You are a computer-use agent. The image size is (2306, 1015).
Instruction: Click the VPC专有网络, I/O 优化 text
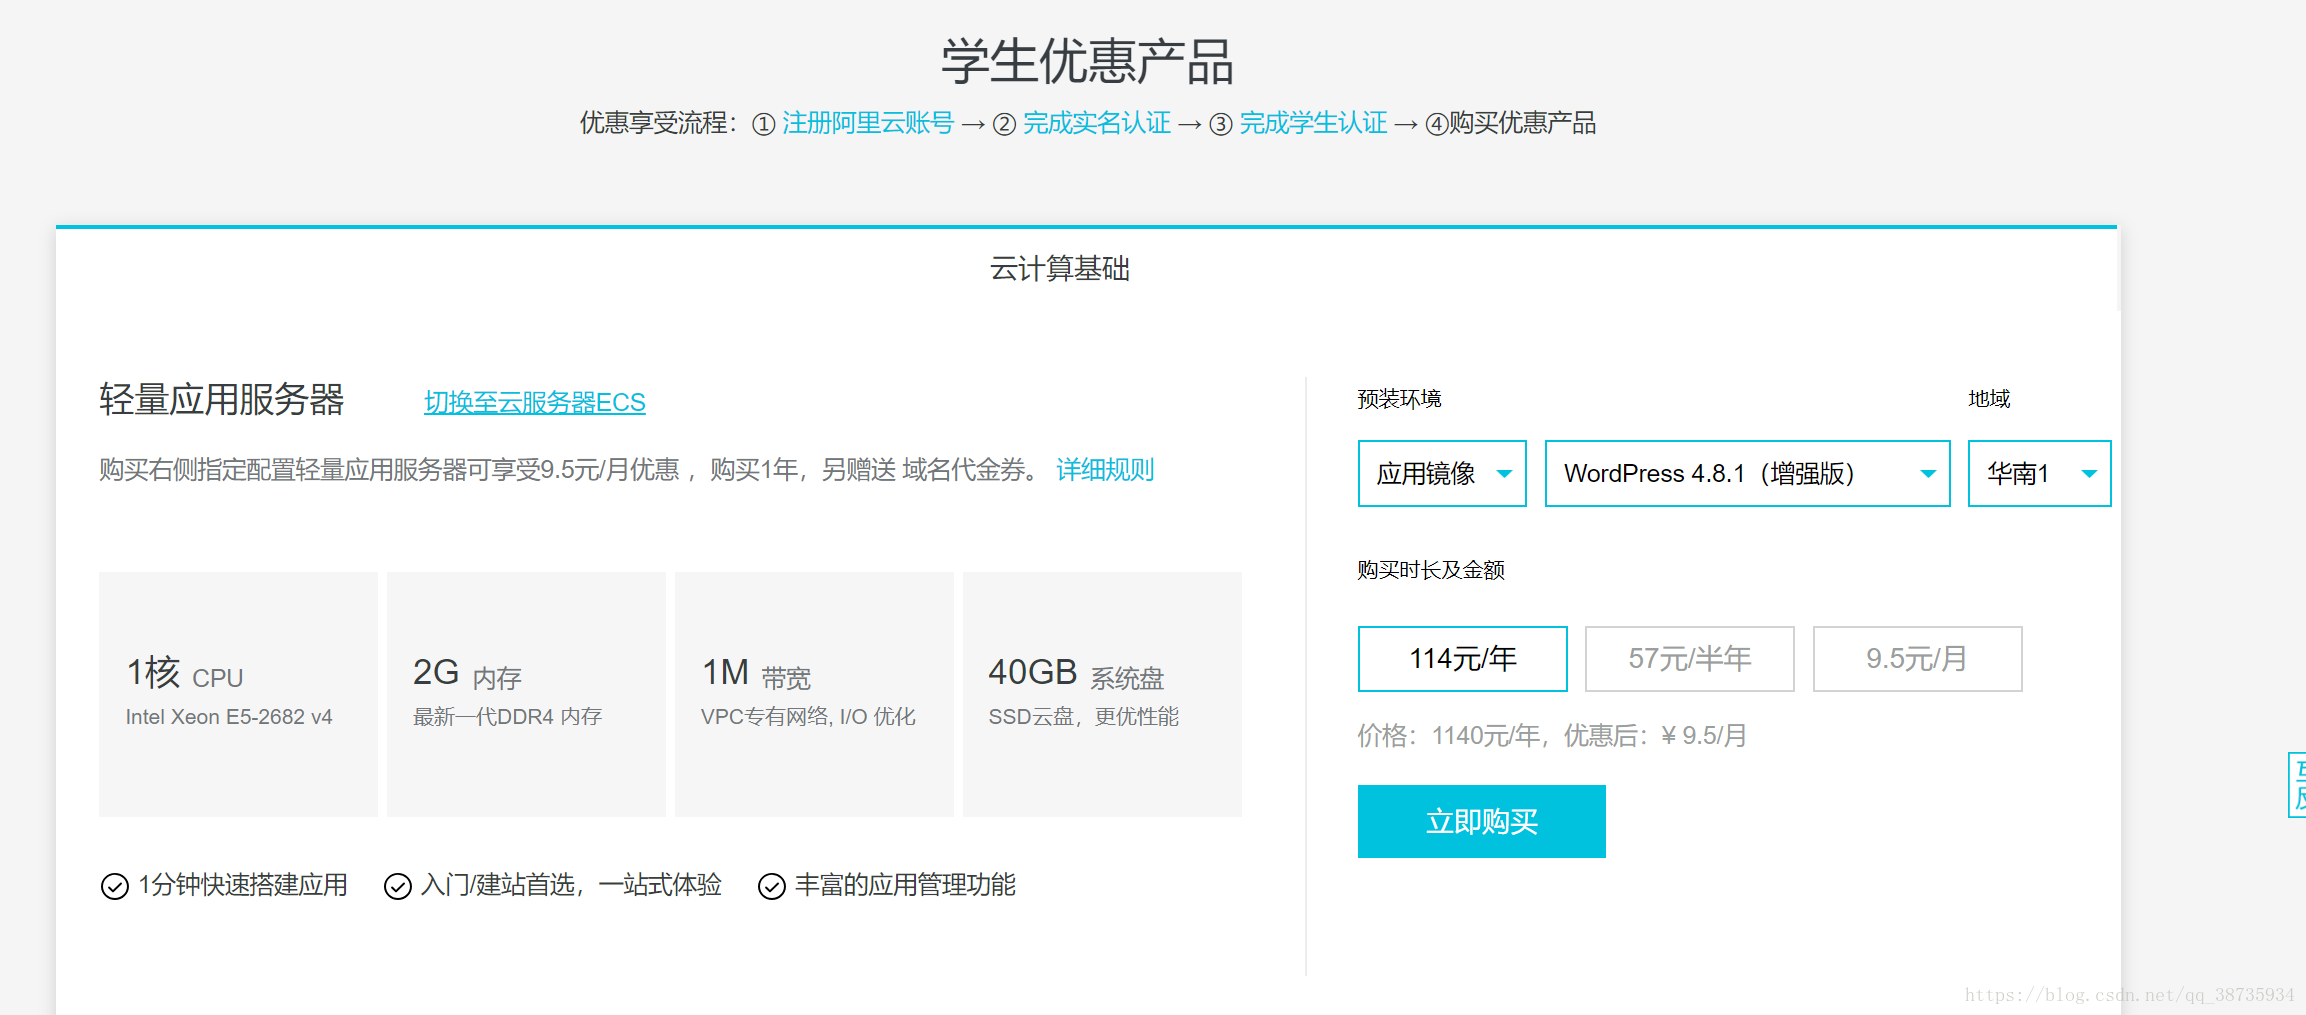[x=808, y=717]
